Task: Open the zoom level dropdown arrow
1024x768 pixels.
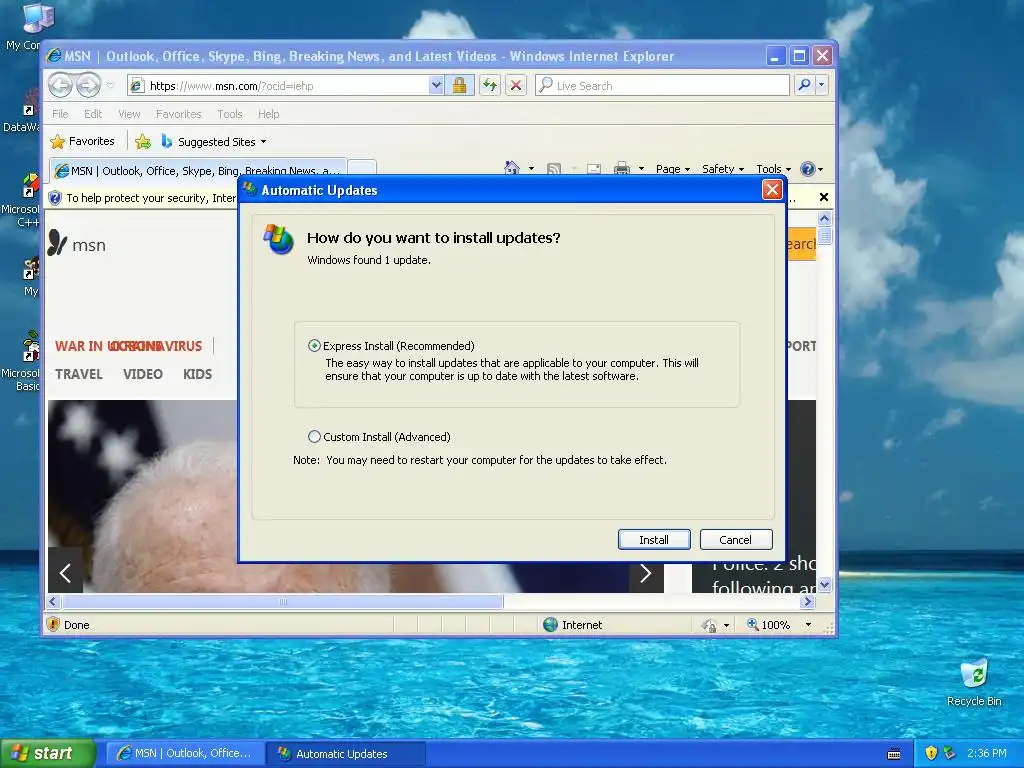Action: coord(808,625)
